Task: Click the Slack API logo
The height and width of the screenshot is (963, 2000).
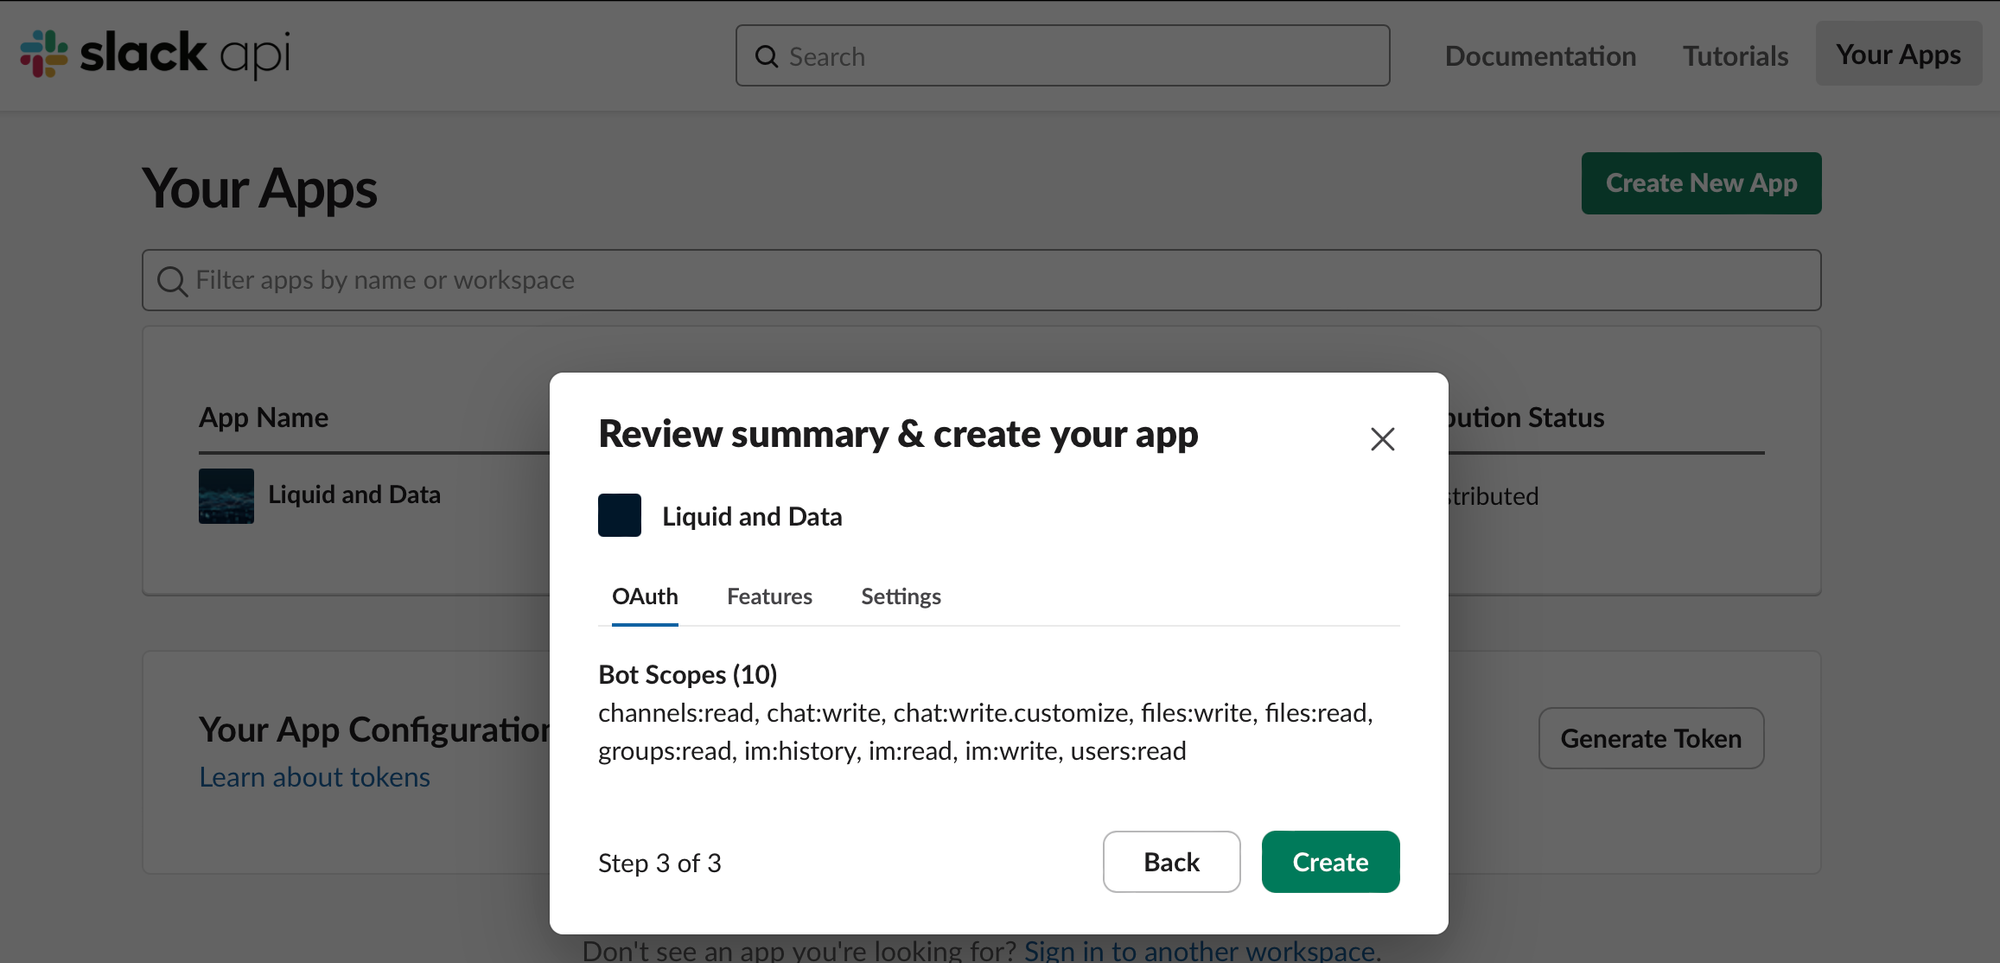Action: 155,54
